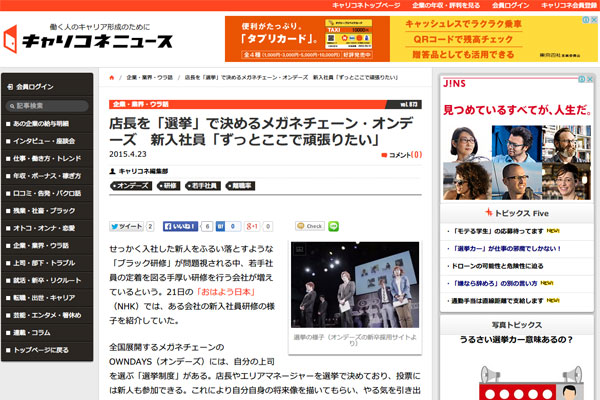This screenshot has height=400, width=600.
Task: Select トップページに戻る in the sidebar
Action: (x=47, y=350)
